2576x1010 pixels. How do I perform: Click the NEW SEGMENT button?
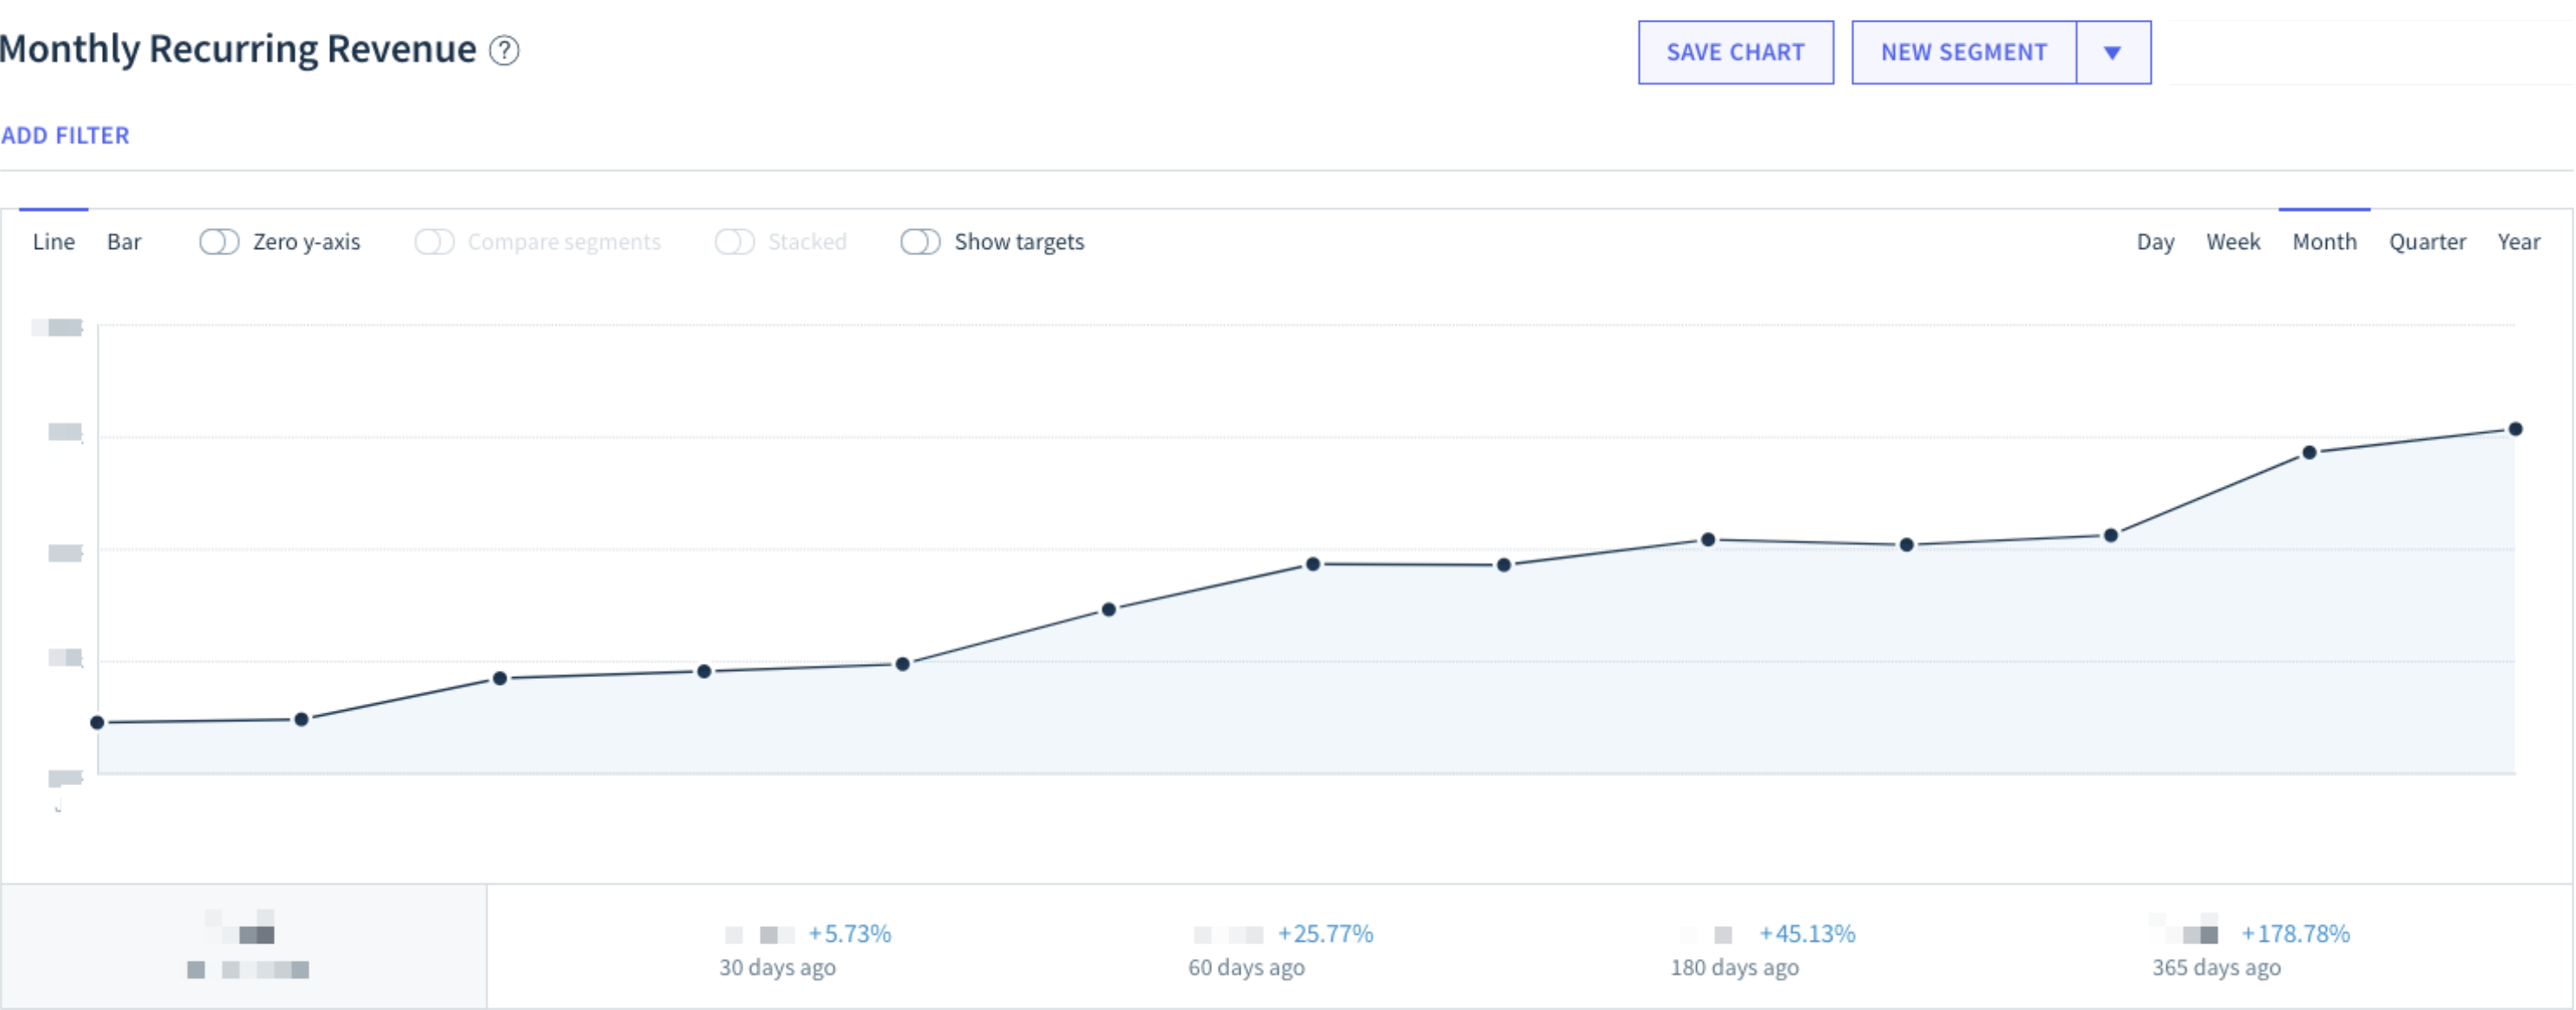(x=1963, y=53)
